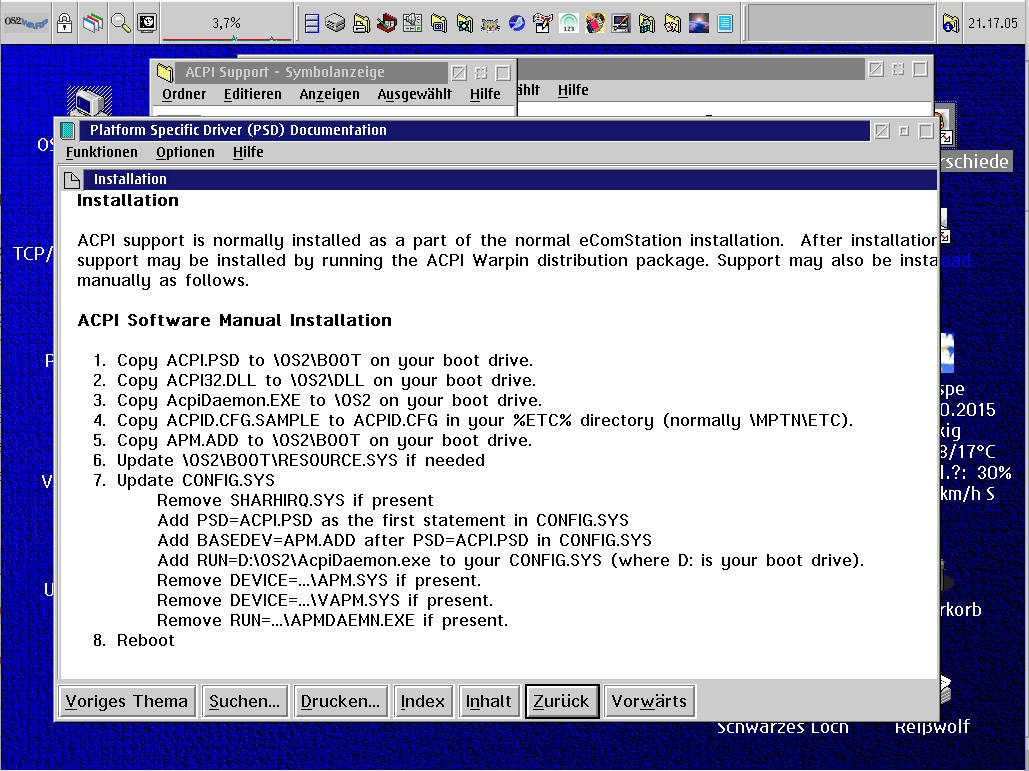The image size is (1029, 771).
Task: Click the 'Reboot' step text
Action: tap(146, 640)
